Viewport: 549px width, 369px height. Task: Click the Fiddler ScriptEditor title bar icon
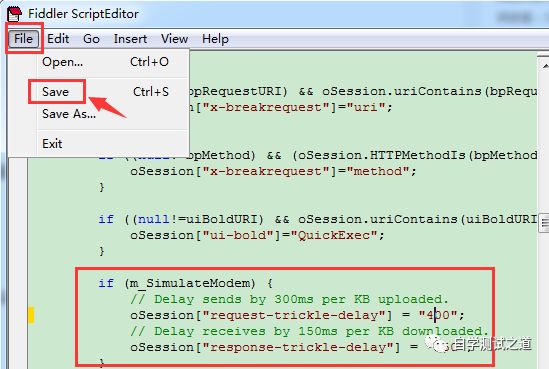[x=14, y=14]
